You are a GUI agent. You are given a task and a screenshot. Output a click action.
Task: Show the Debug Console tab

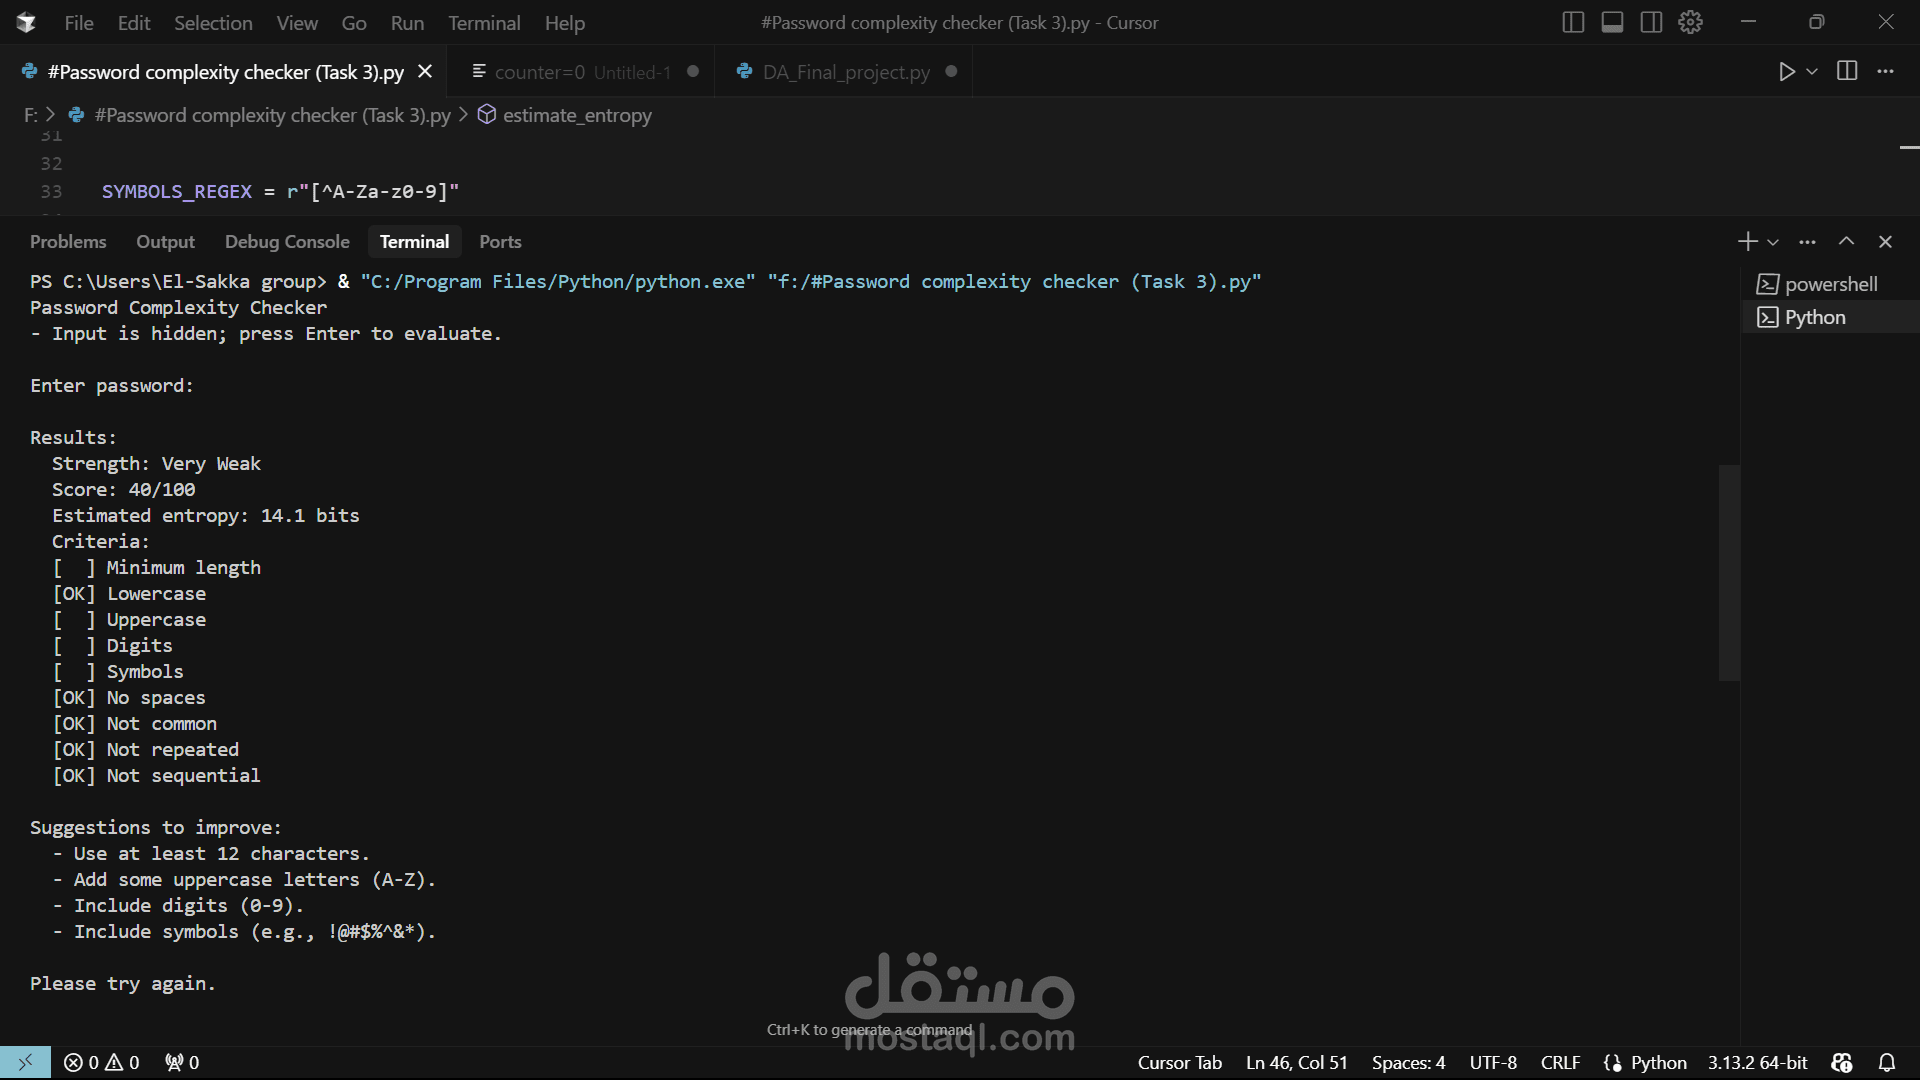tap(287, 241)
